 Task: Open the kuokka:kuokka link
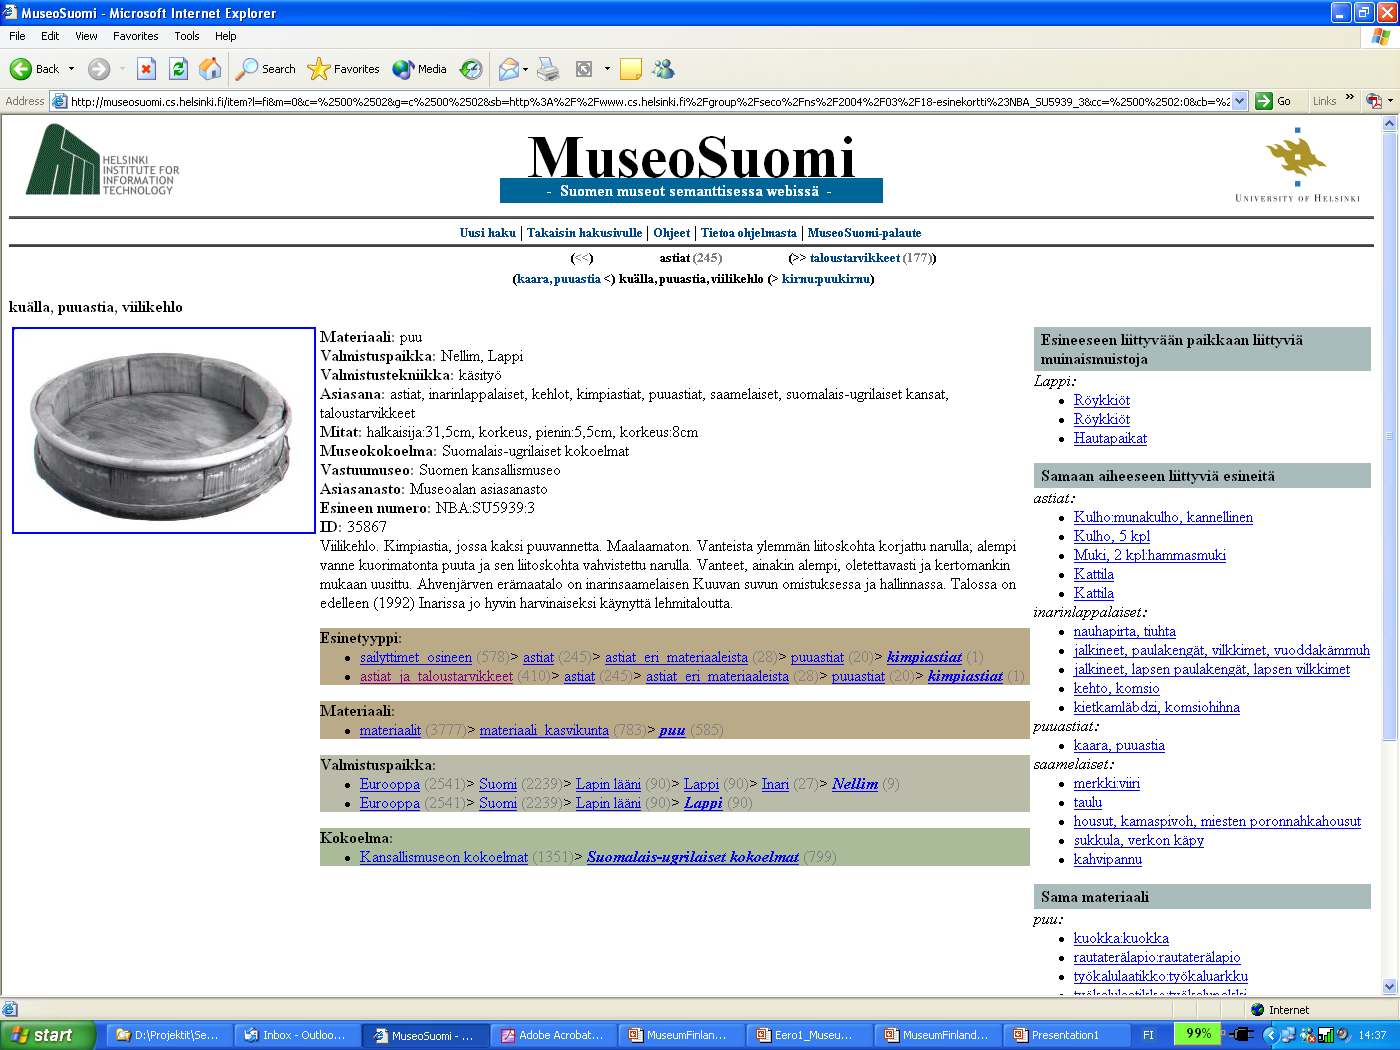[1121, 938]
